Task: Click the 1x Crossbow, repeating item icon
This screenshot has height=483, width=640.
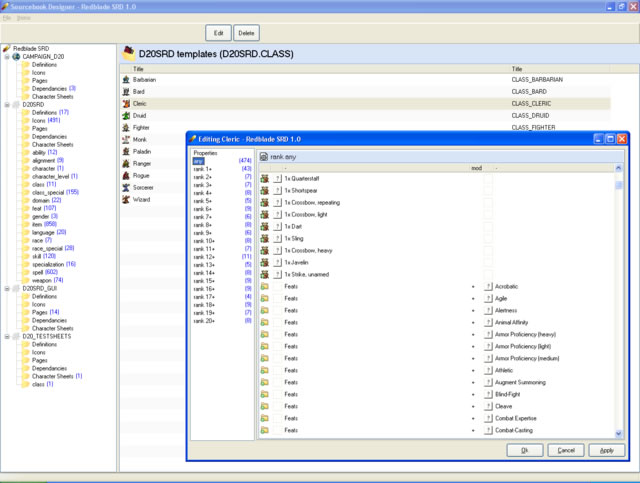Action: 264,203
